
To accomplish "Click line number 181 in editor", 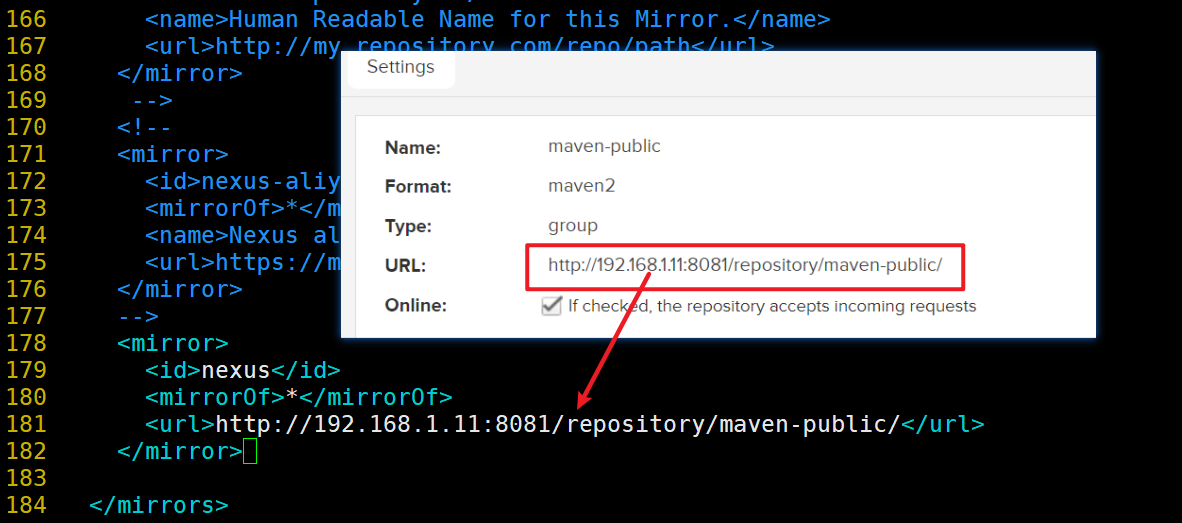I will coord(26,424).
